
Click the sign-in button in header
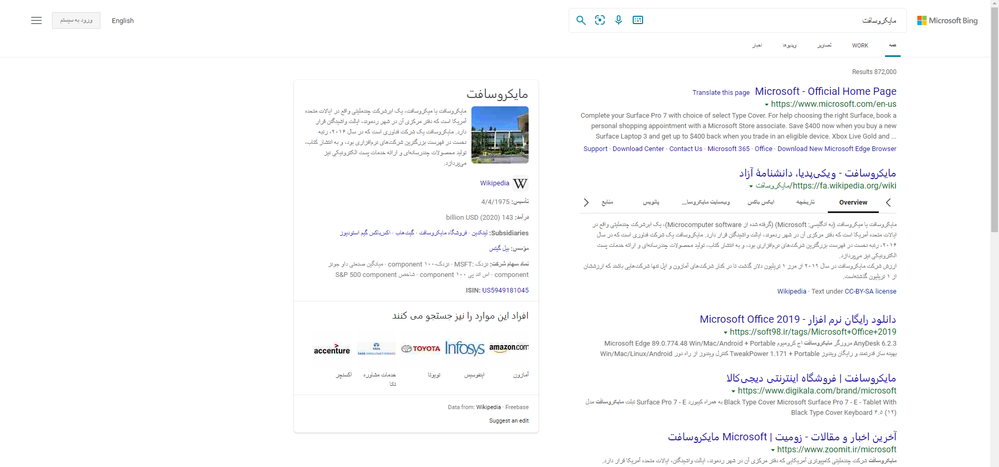tap(76, 20)
